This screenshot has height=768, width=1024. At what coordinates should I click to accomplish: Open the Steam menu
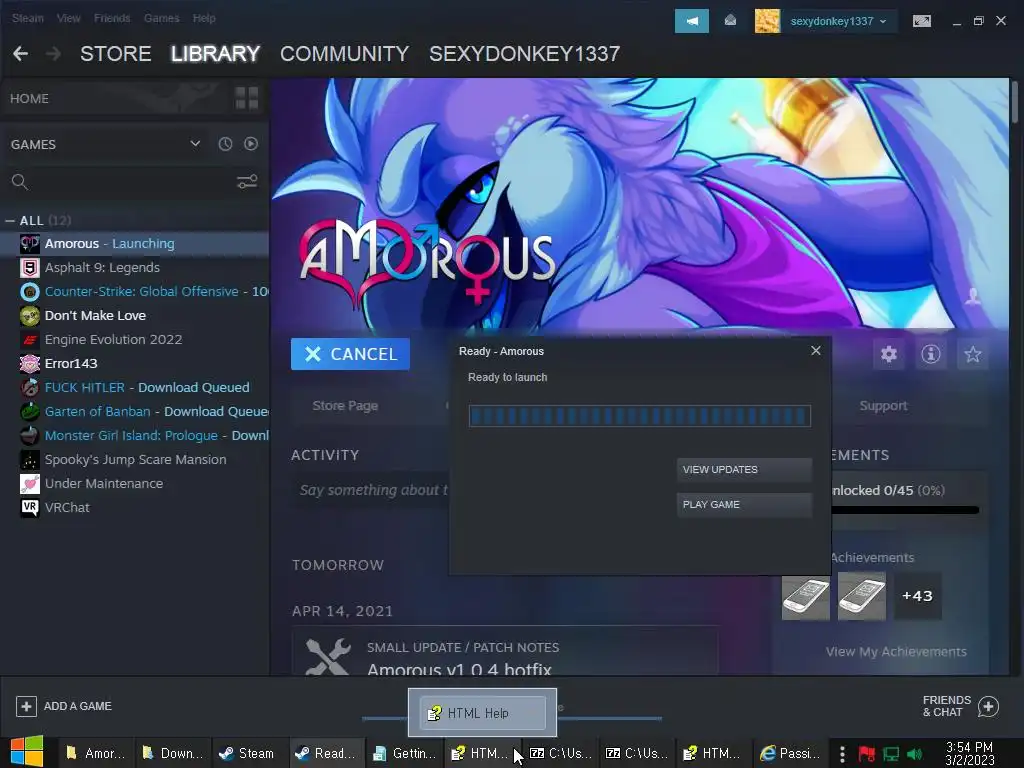[27, 18]
